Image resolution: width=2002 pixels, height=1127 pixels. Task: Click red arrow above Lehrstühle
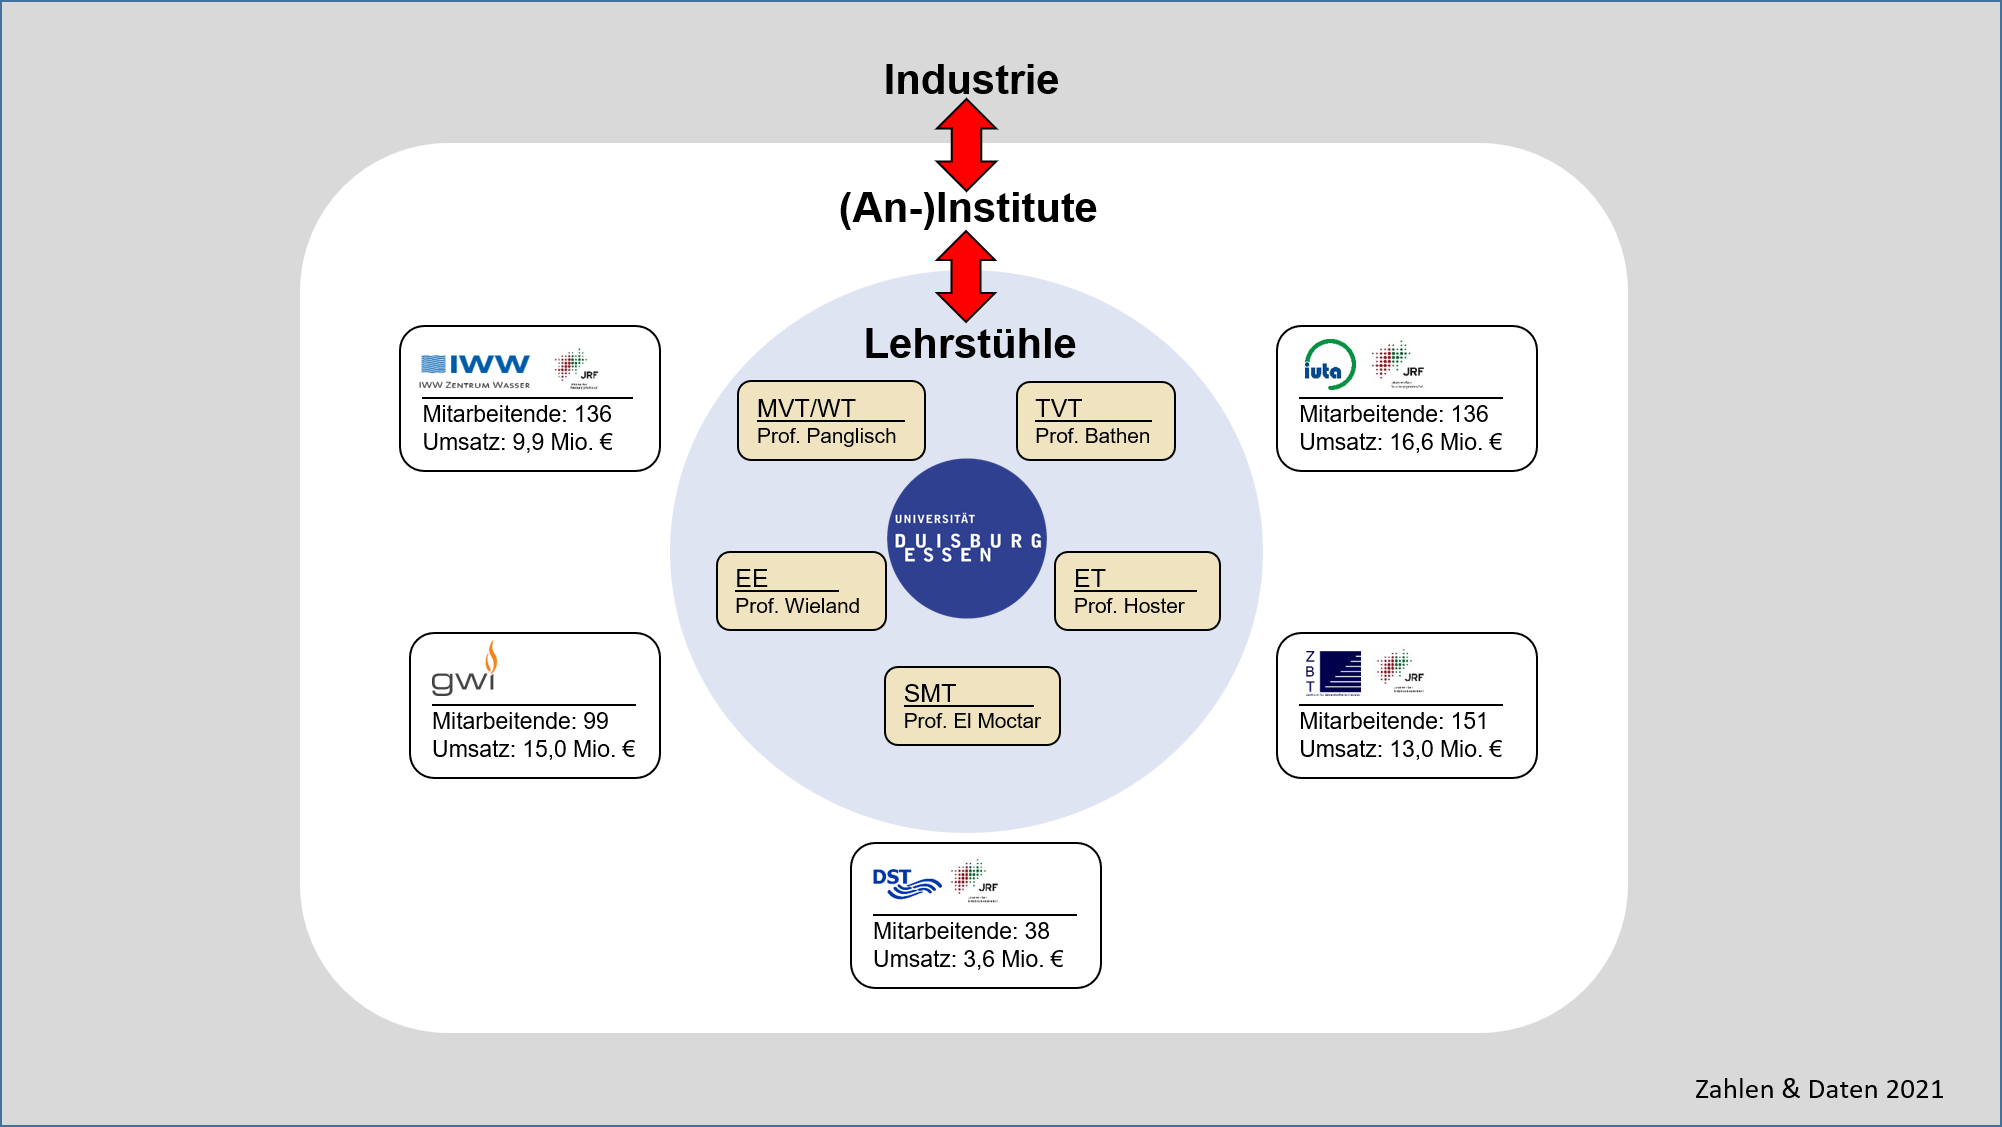point(966,276)
